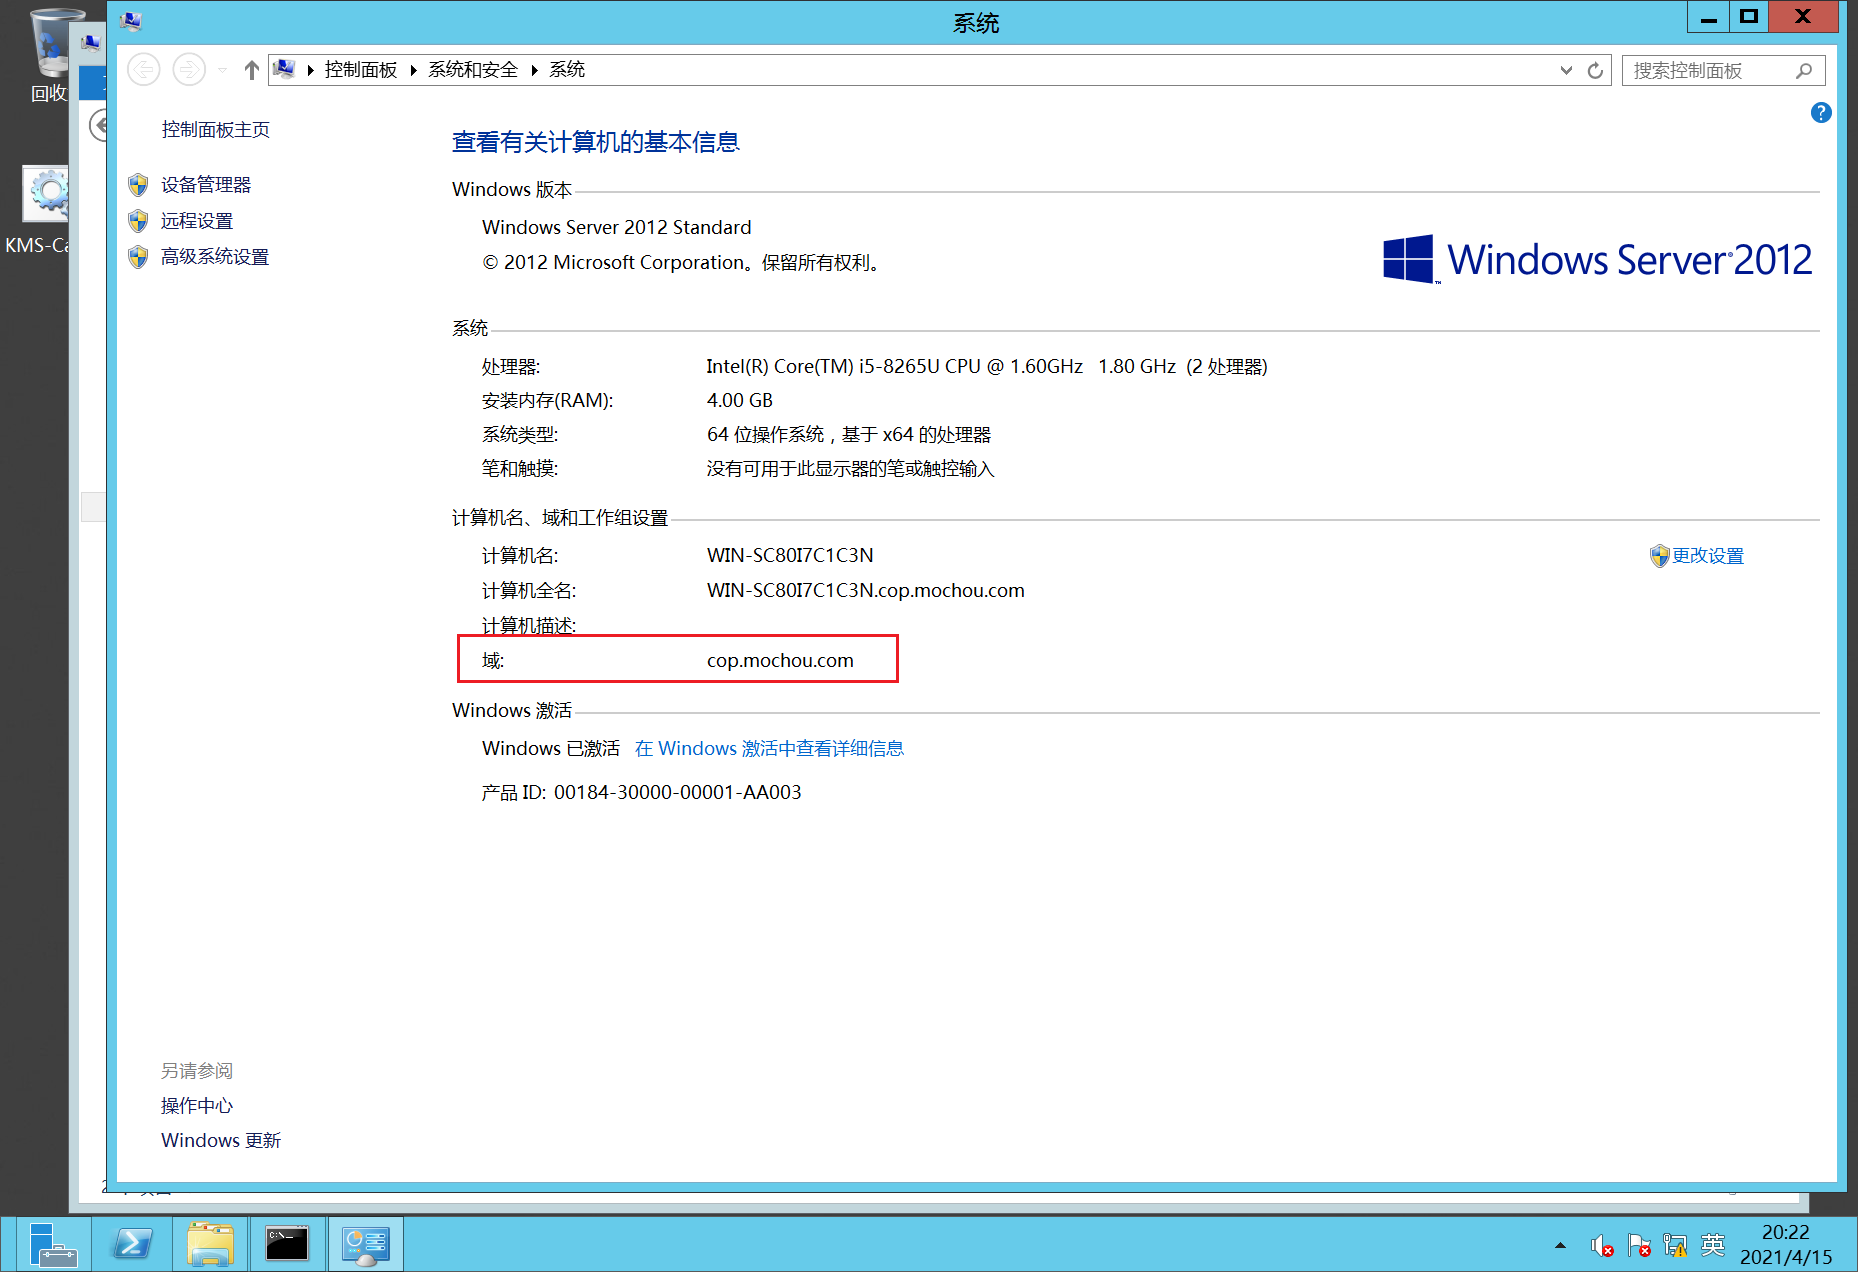
Task: Open Device Manager (设备管理器) link
Action: (x=206, y=185)
